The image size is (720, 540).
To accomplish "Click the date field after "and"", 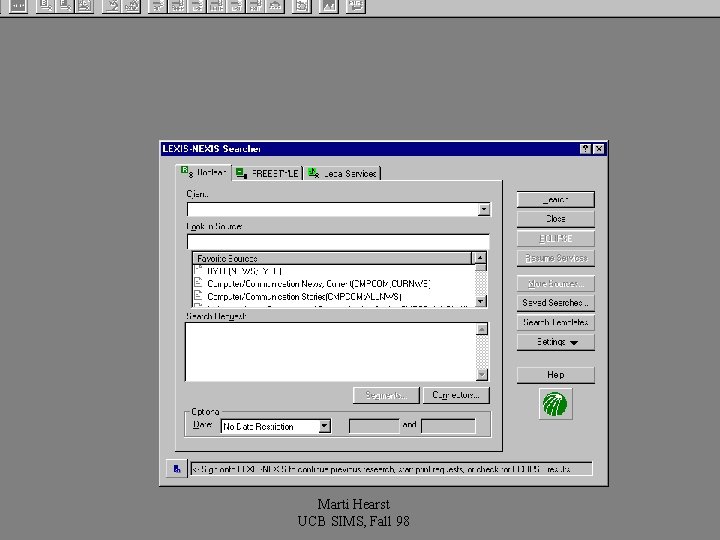I will coord(448,426).
